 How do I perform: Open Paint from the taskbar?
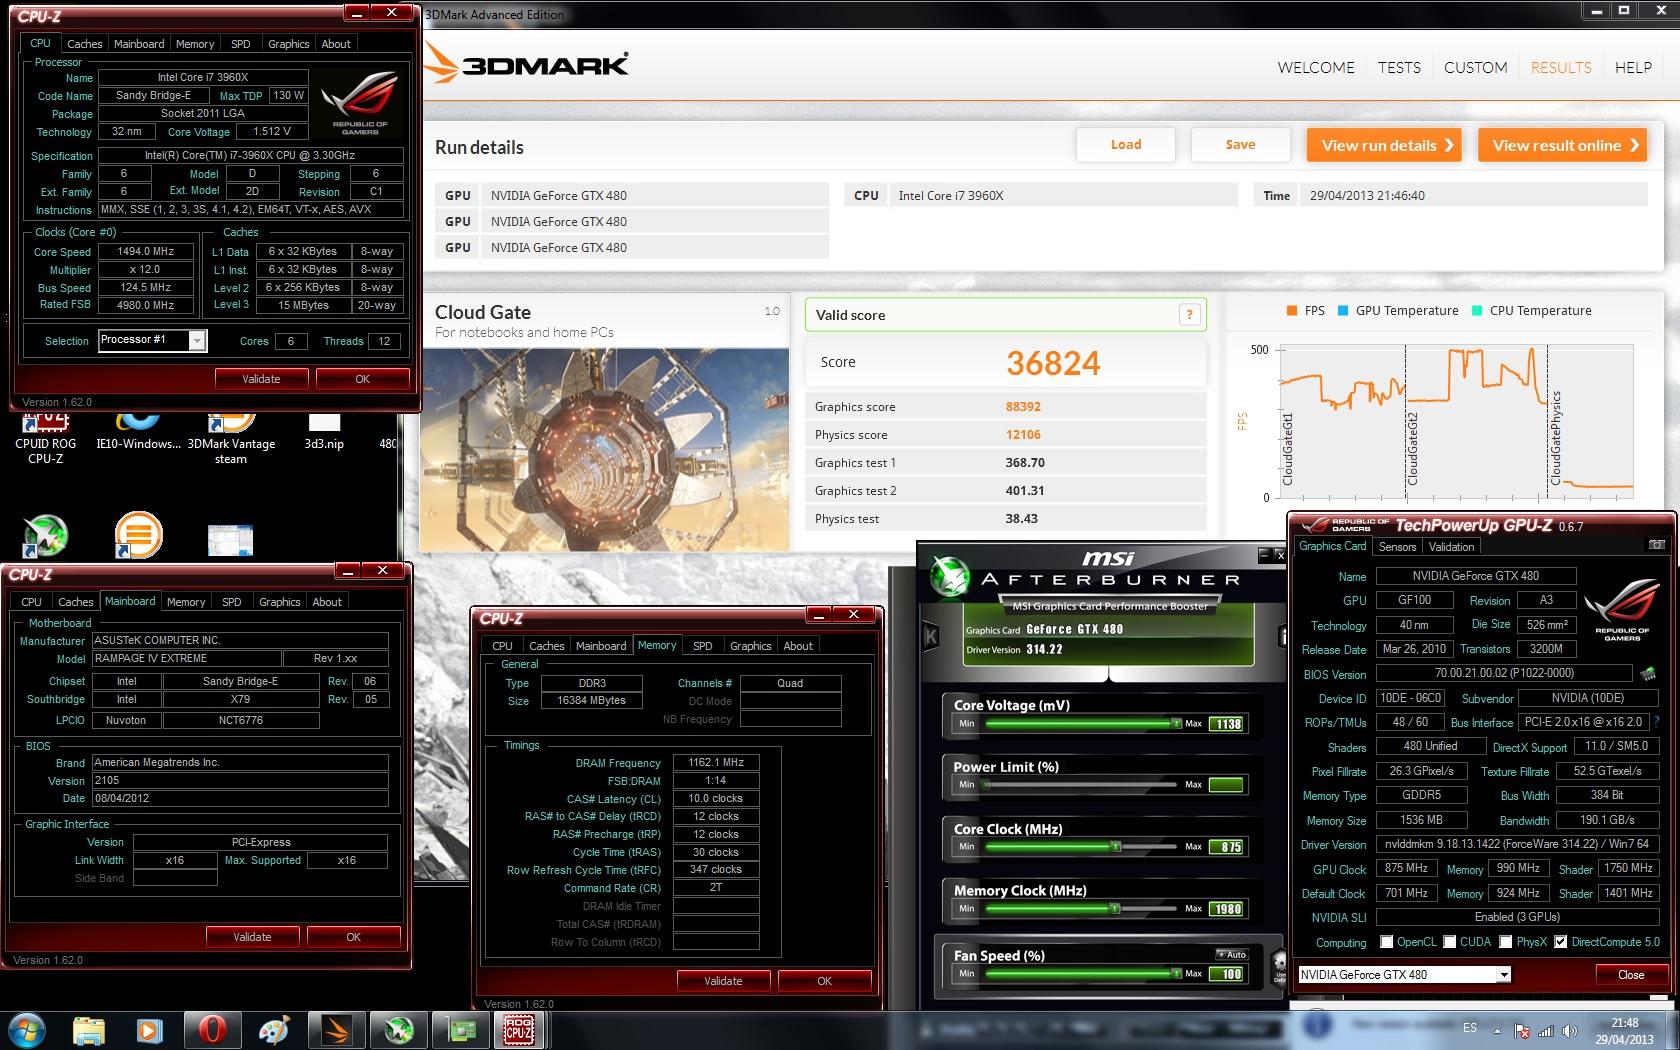(273, 1029)
